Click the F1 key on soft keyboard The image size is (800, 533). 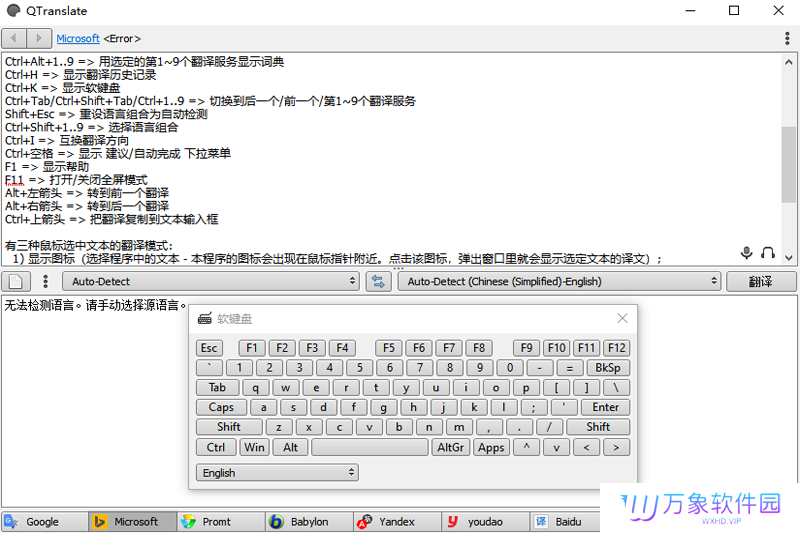click(252, 348)
